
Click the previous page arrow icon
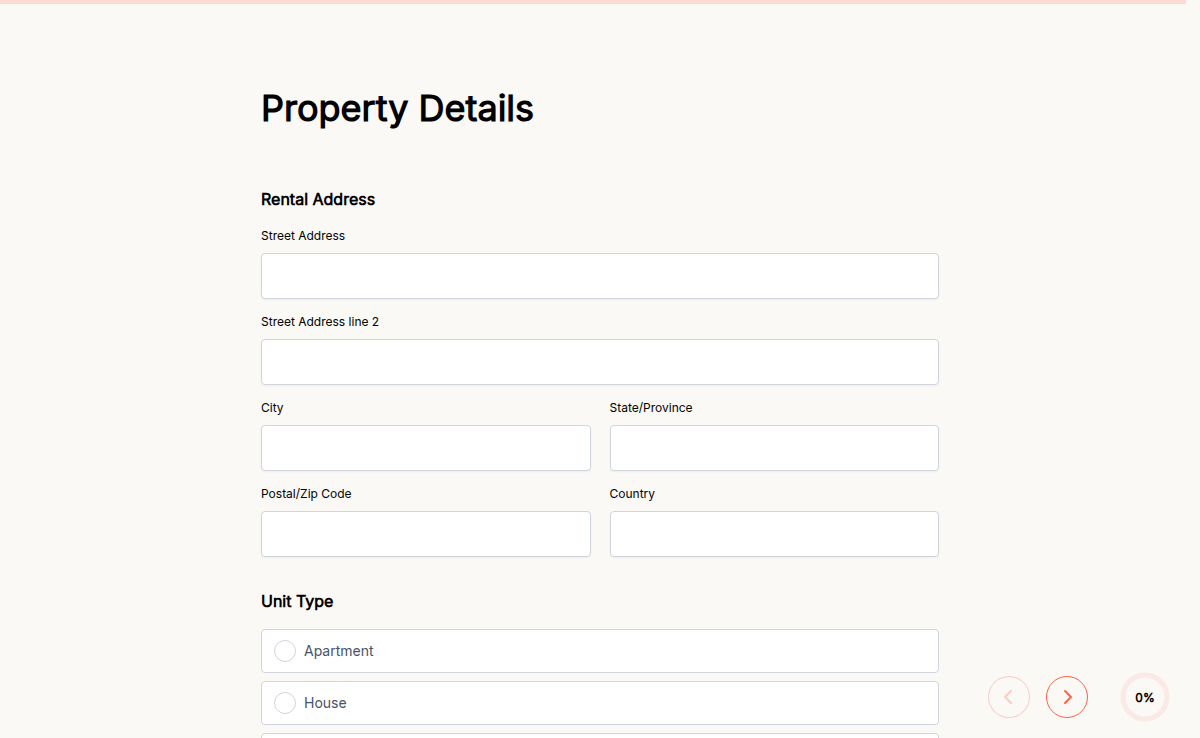click(x=1008, y=697)
